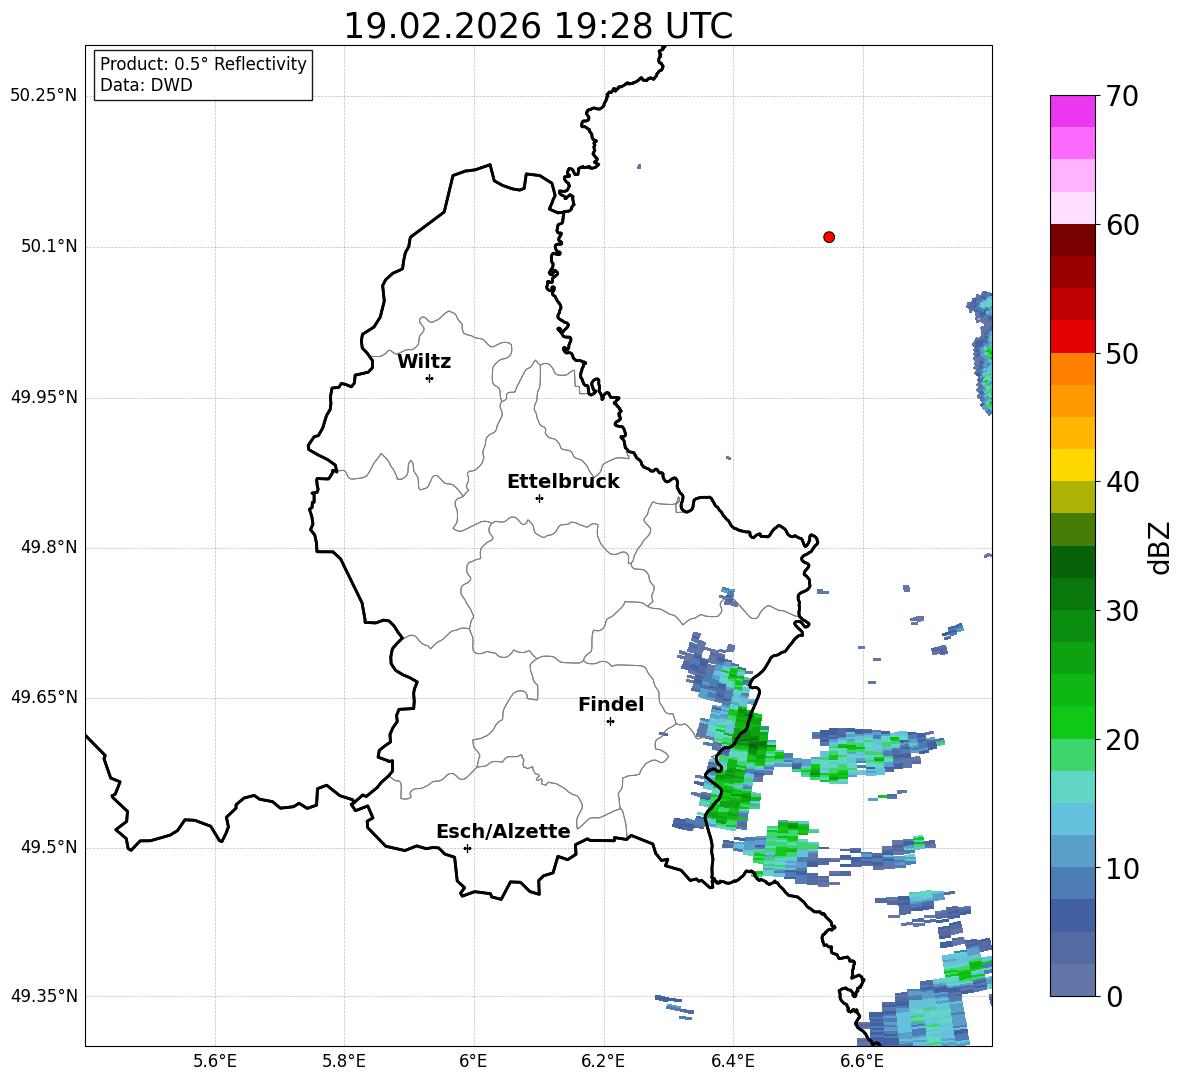The width and height of the screenshot is (1184, 1081).
Task: Click the colorbar tick label '50'
Action: 1122,353
